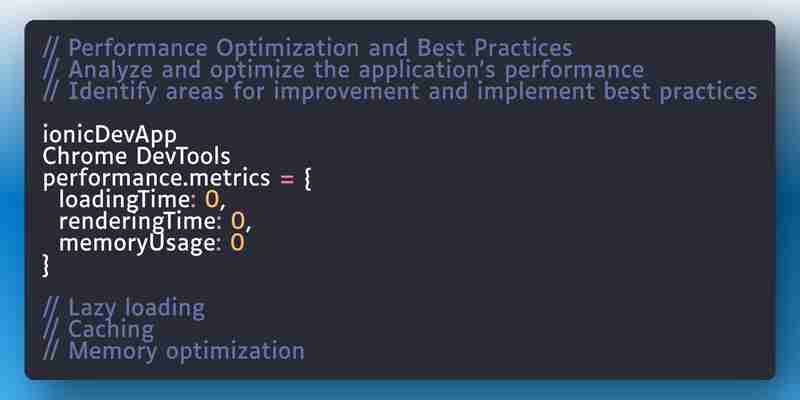Click the word 'Practices' in first comment

pos(523,48)
